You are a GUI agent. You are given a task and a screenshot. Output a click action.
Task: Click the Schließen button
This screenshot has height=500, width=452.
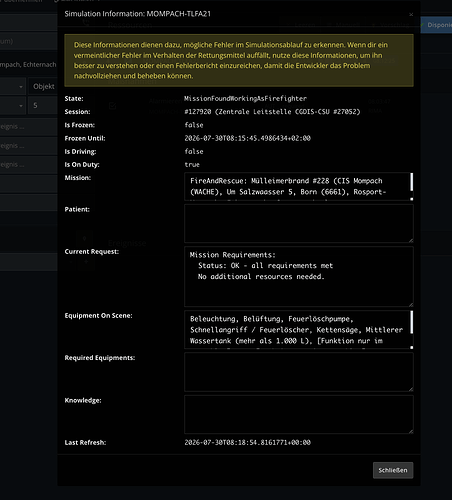(x=393, y=470)
